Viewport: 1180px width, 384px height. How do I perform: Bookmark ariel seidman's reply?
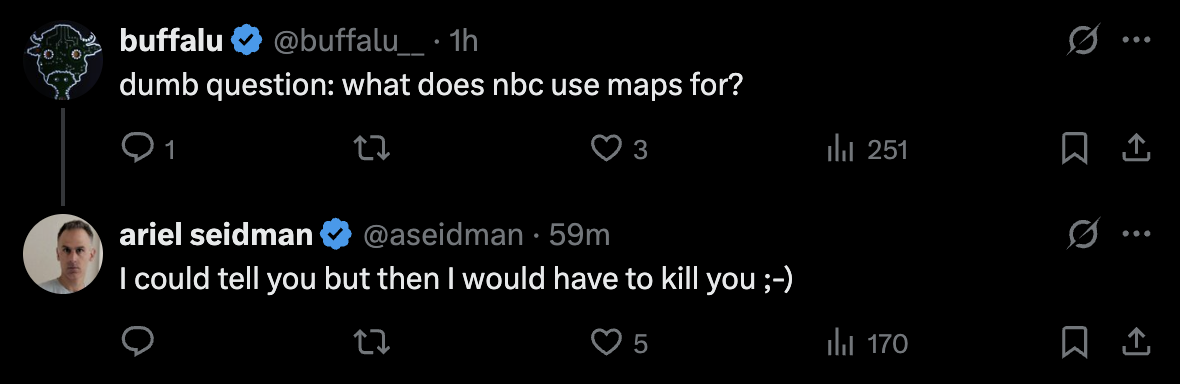click(x=1075, y=343)
